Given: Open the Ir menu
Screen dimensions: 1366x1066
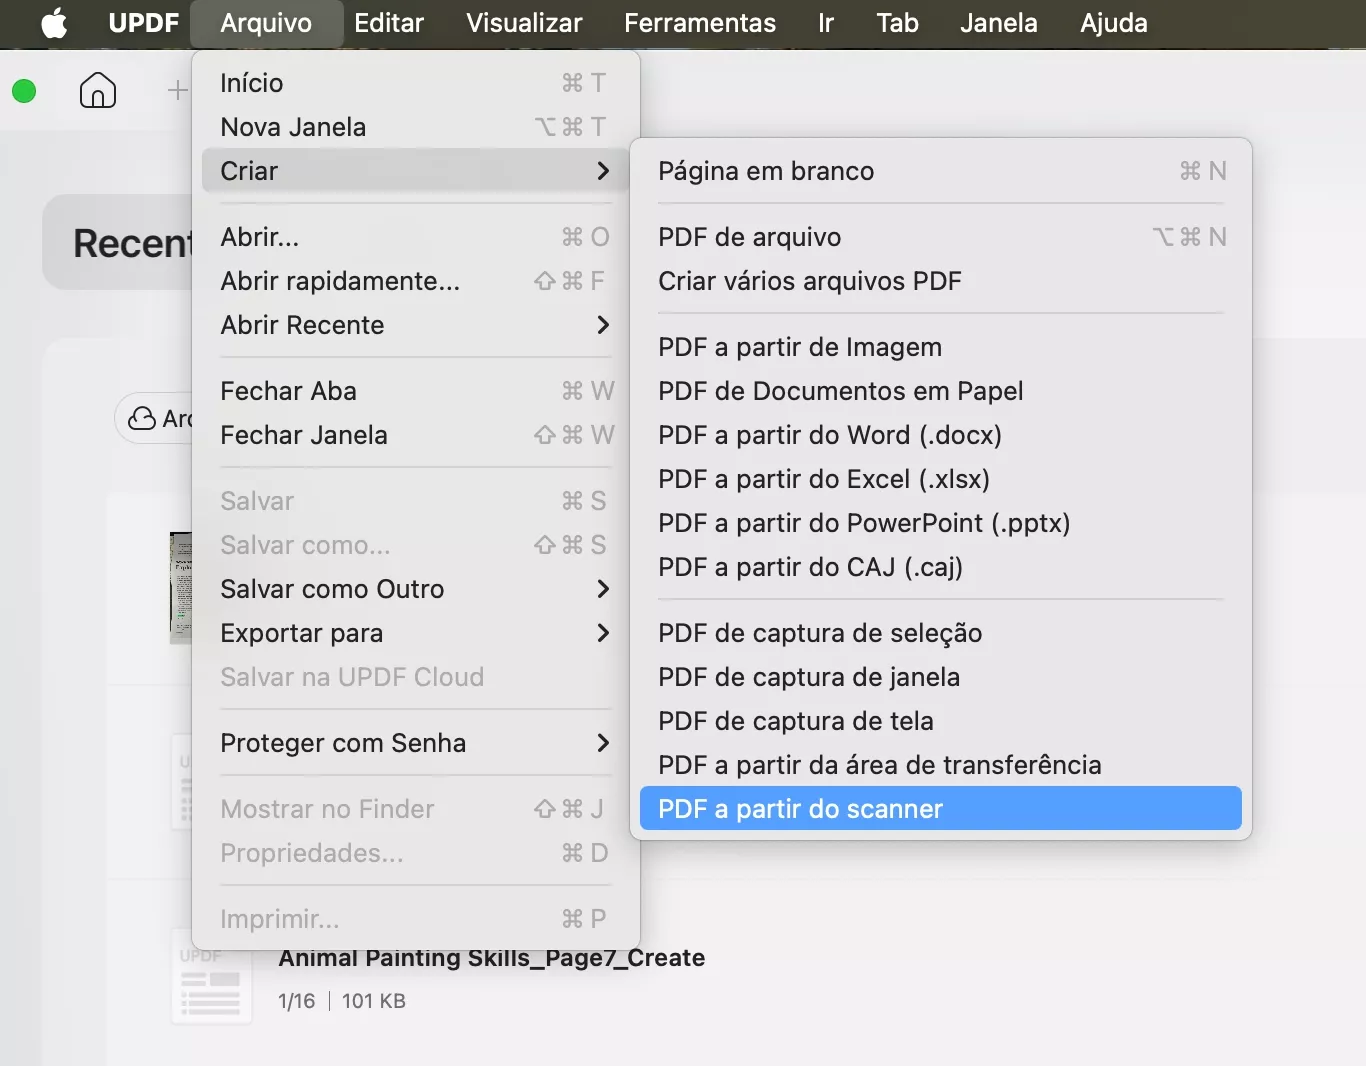Looking at the screenshot, I should pos(826,23).
